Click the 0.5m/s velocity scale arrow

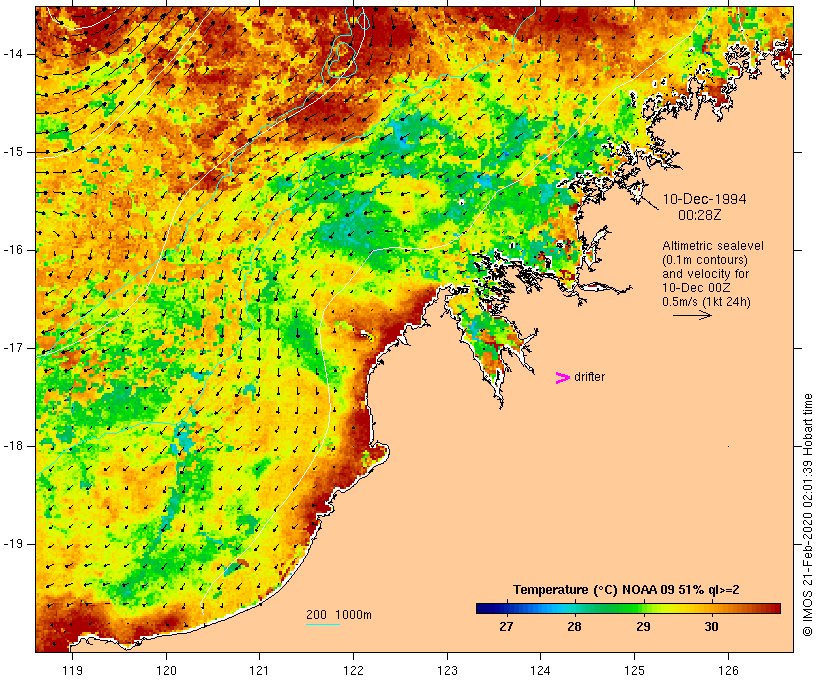(692, 315)
